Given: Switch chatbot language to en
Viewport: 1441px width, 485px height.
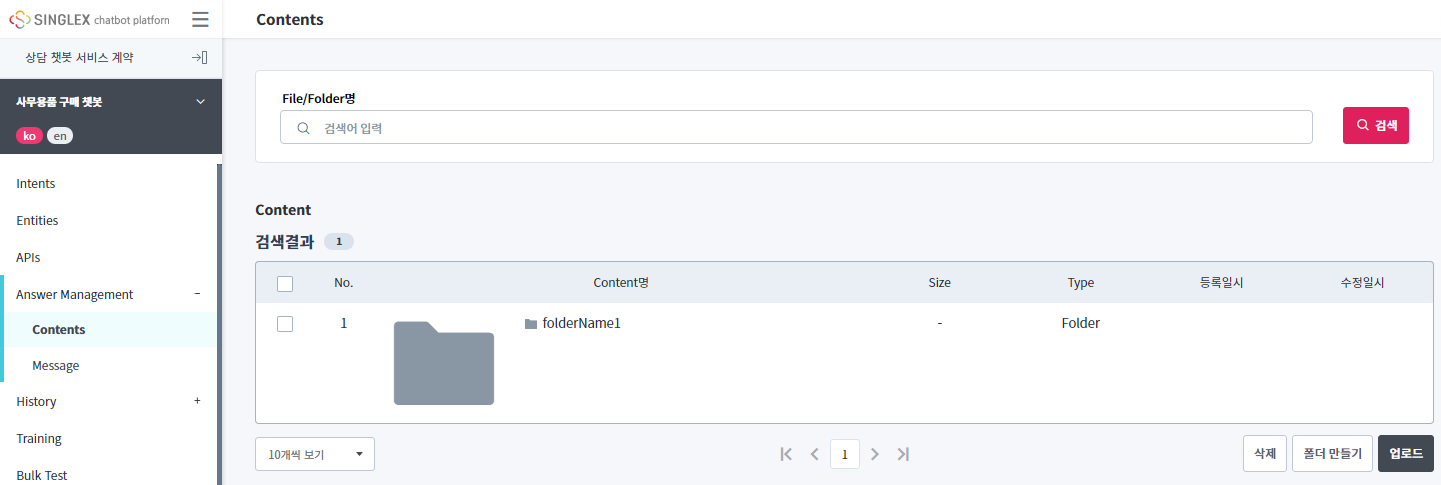Looking at the screenshot, I should tap(60, 136).
